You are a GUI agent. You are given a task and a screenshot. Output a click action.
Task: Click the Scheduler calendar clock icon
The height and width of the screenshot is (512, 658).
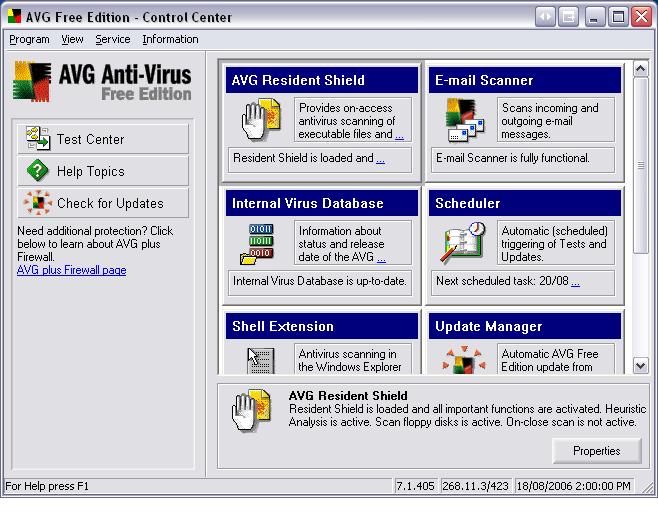[x=461, y=243]
